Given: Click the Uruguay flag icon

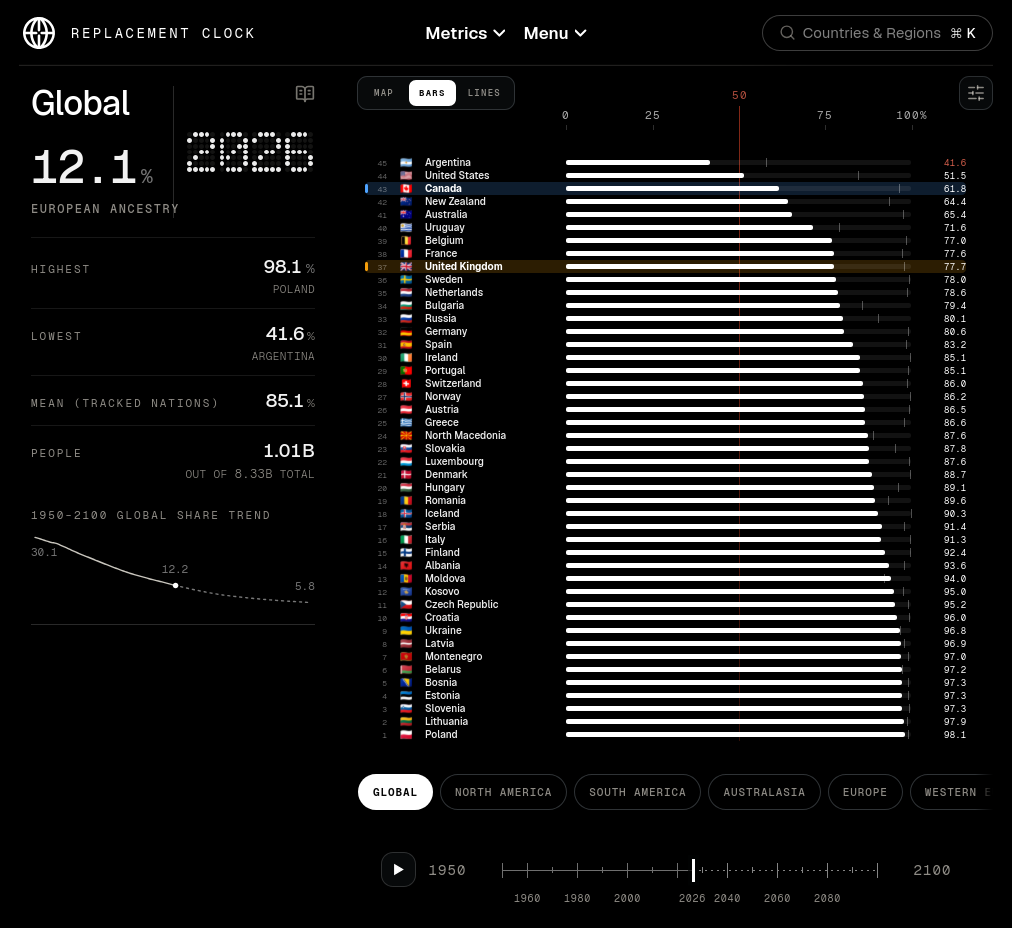Looking at the screenshot, I should 406,227.
